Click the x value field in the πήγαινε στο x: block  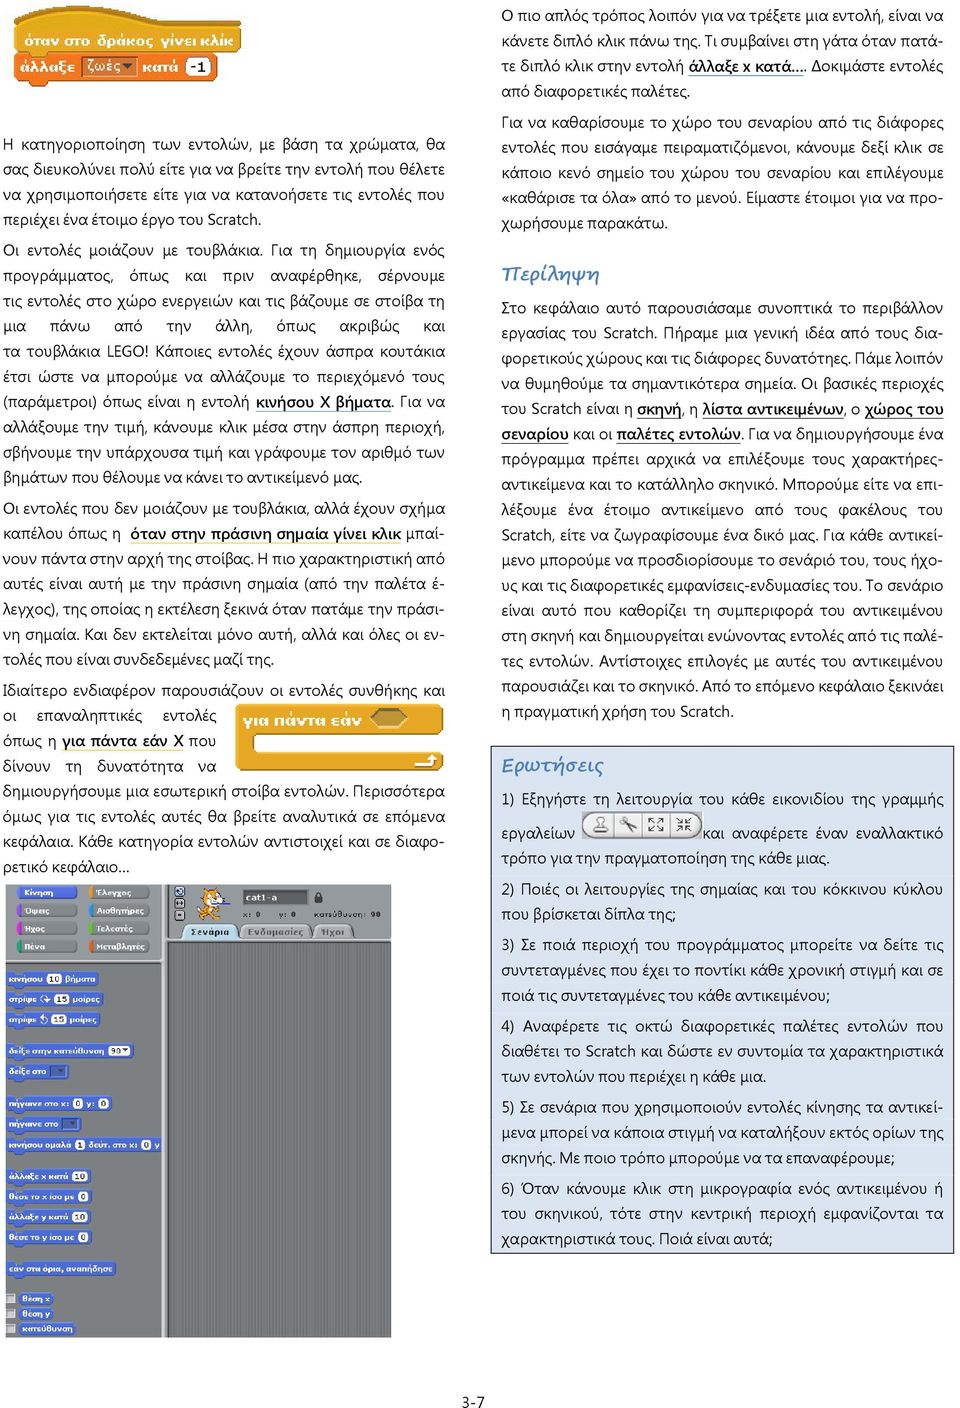click(x=78, y=1104)
